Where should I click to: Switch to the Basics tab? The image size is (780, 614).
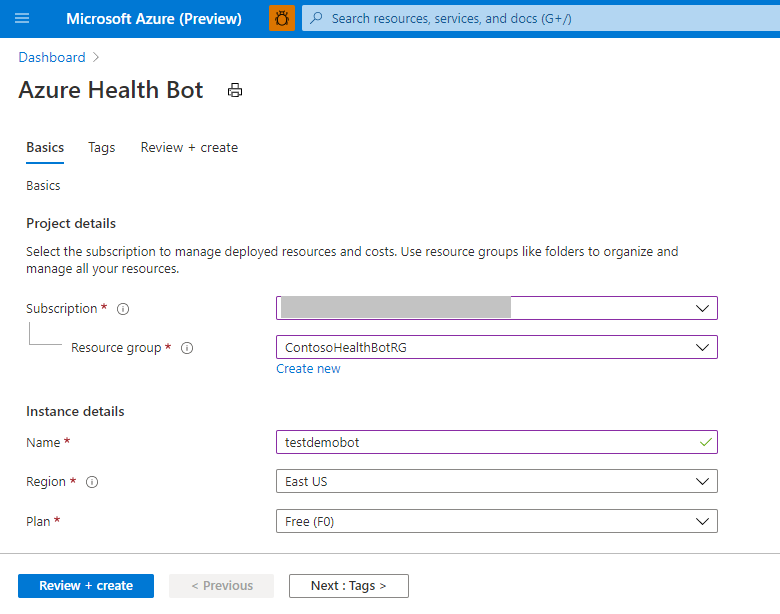click(45, 148)
